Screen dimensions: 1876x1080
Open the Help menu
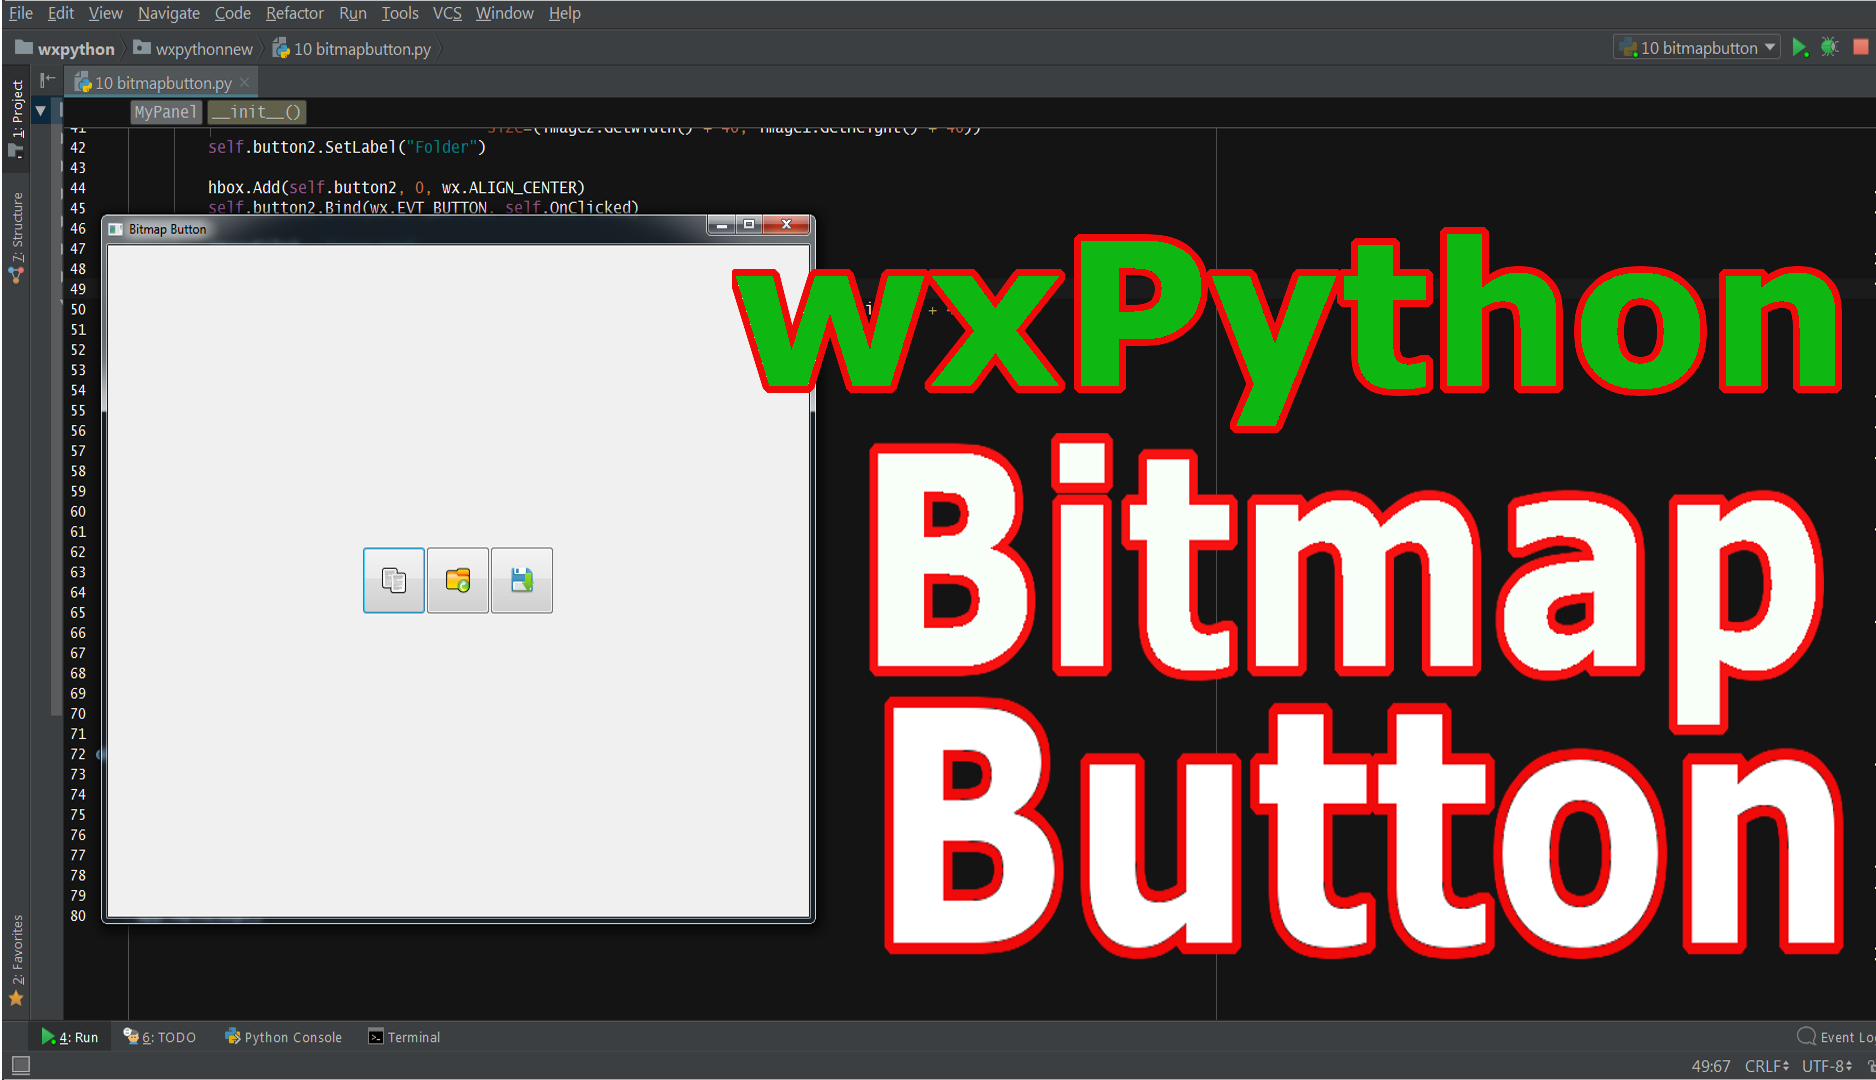[x=565, y=13]
